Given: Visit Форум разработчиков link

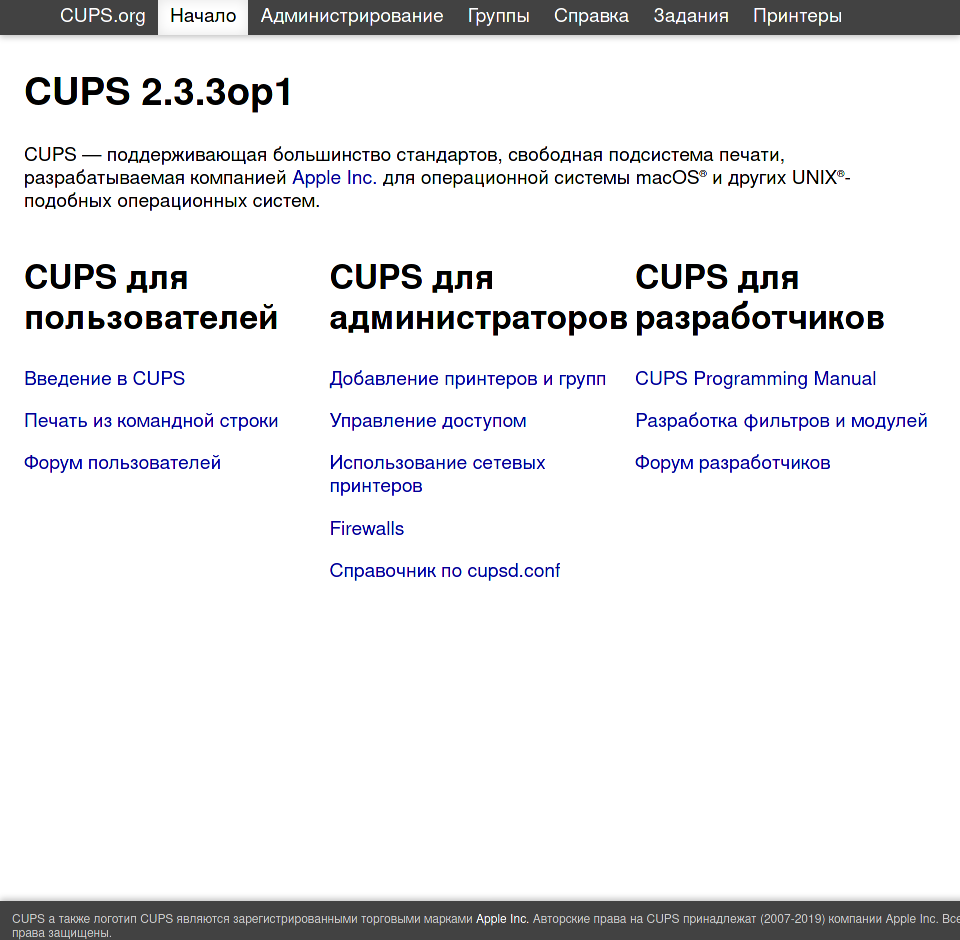Looking at the screenshot, I should (732, 463).
